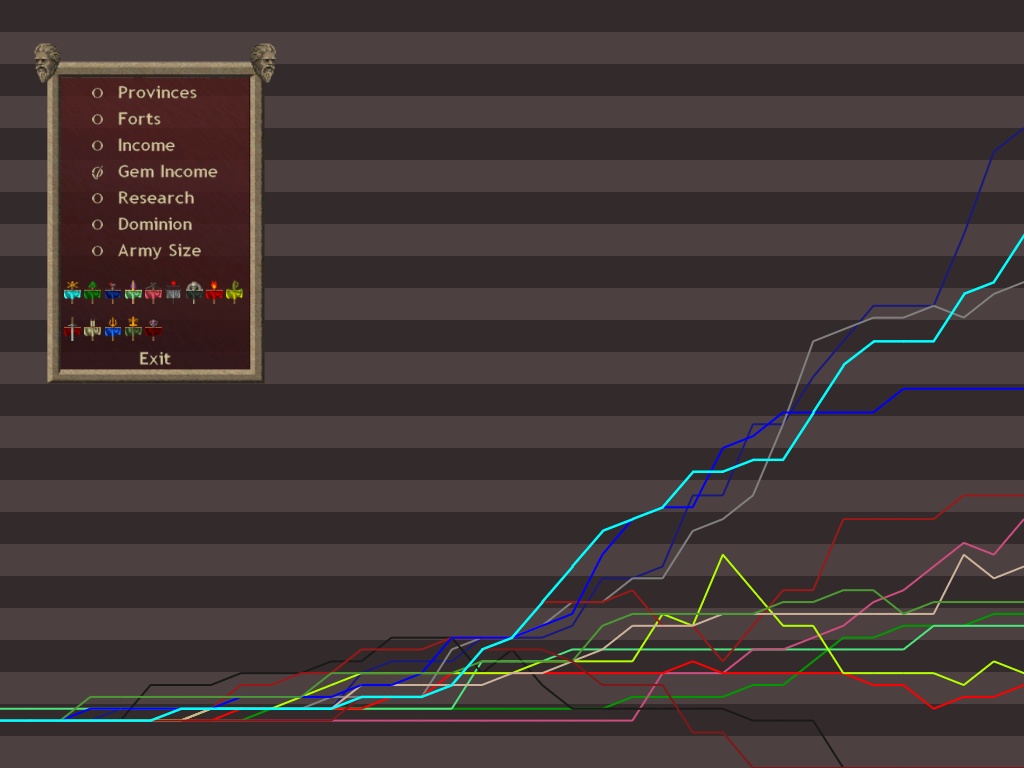Screen dimensions: 1024x768
Task: Select the Army Size radio button
Action: [97, 251]
